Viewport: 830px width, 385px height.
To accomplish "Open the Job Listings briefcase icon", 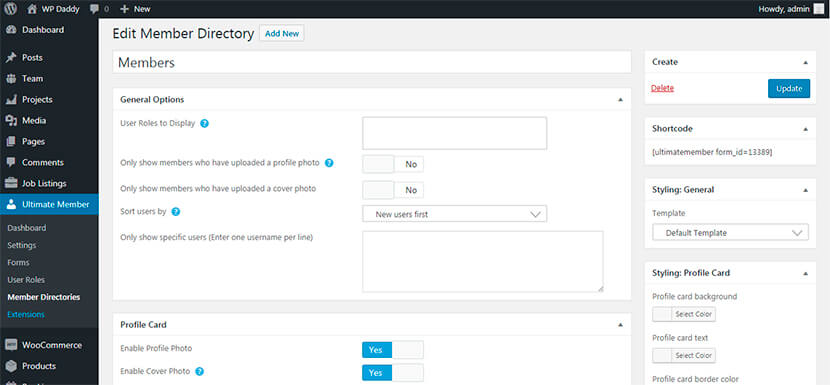I will 11,184.
